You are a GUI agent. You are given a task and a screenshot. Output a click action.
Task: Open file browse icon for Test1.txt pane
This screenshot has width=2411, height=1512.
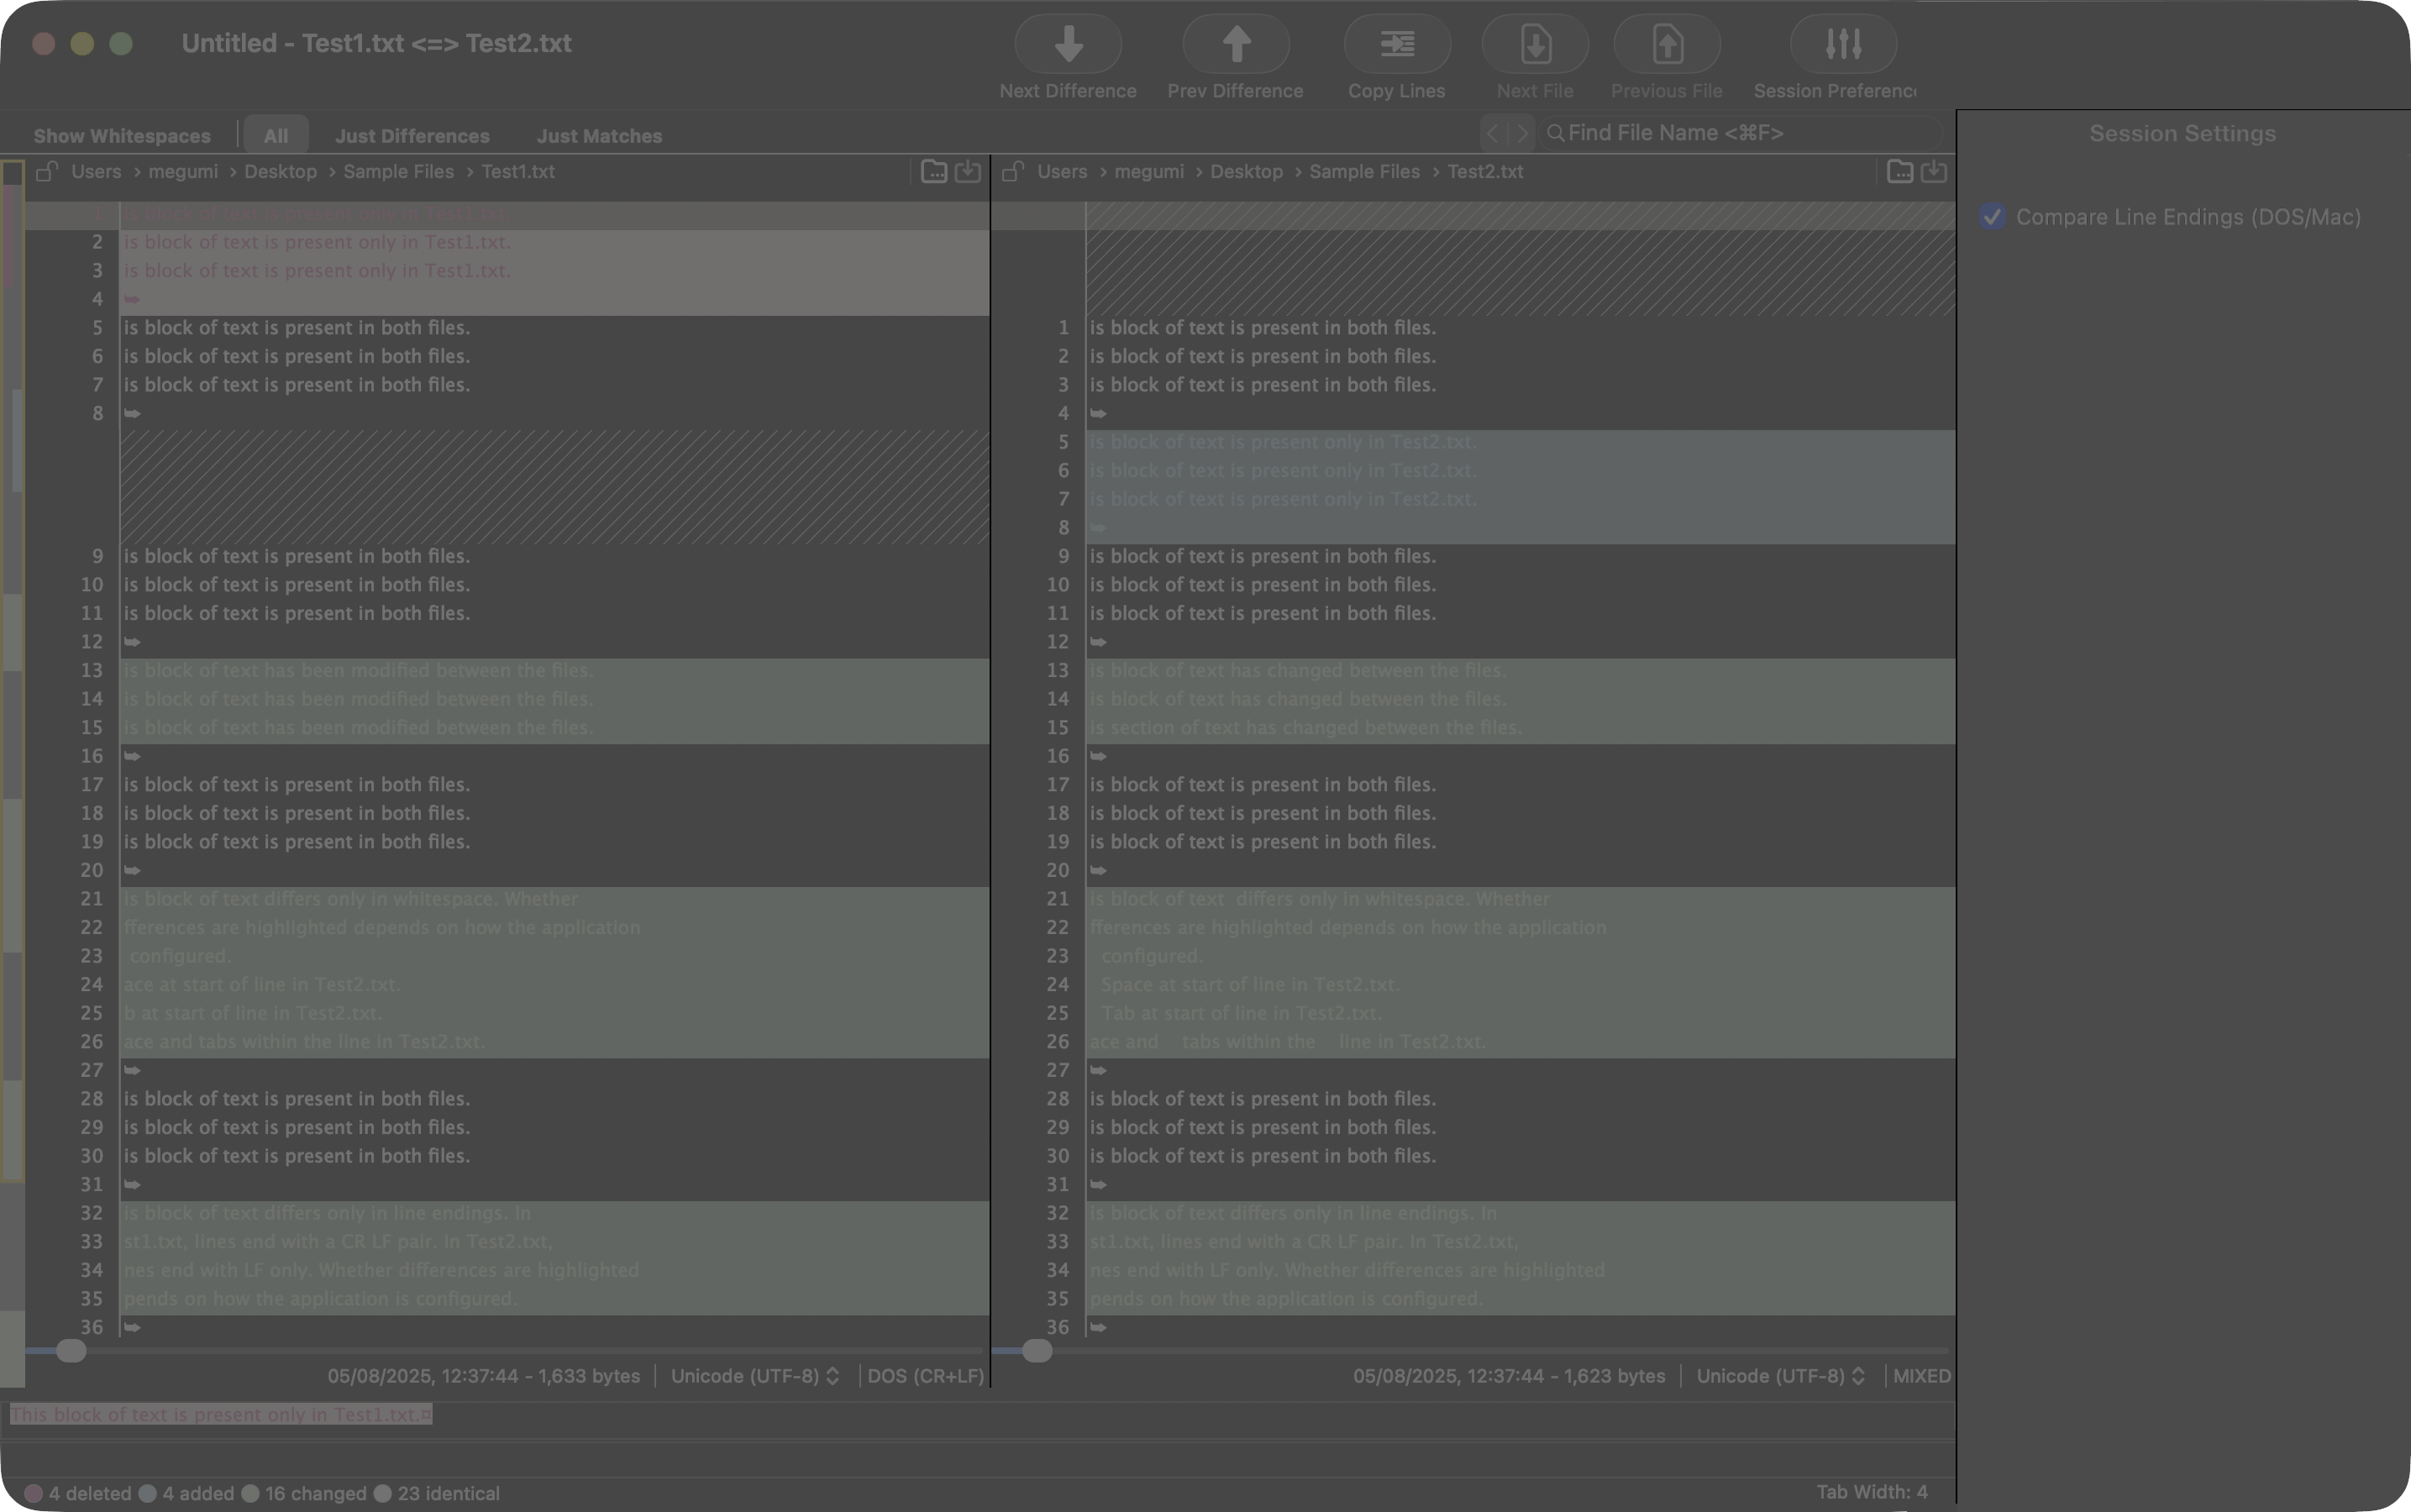tap(933, 171)
